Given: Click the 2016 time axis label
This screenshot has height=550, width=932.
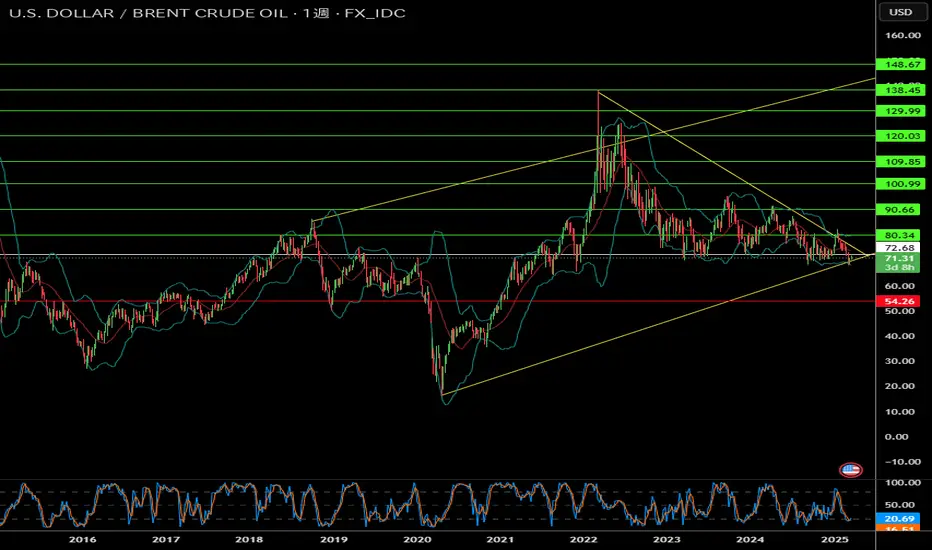Looking at the screenshot, I should point(83,539).
